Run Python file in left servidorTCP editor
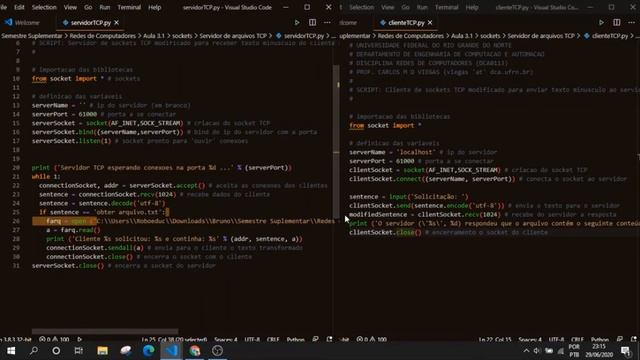The height and width of the screenshot is (360, 640). (297, 22)
